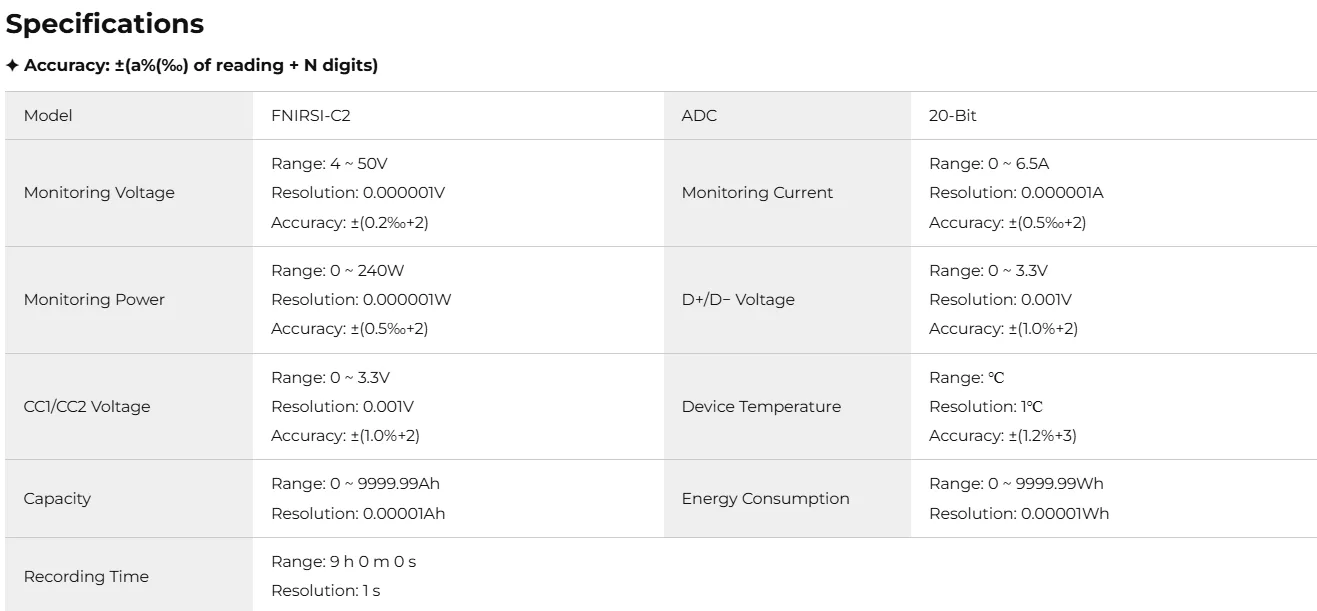
Task: Click the star bullet before Accuracy note
Action: click(12, 66)
